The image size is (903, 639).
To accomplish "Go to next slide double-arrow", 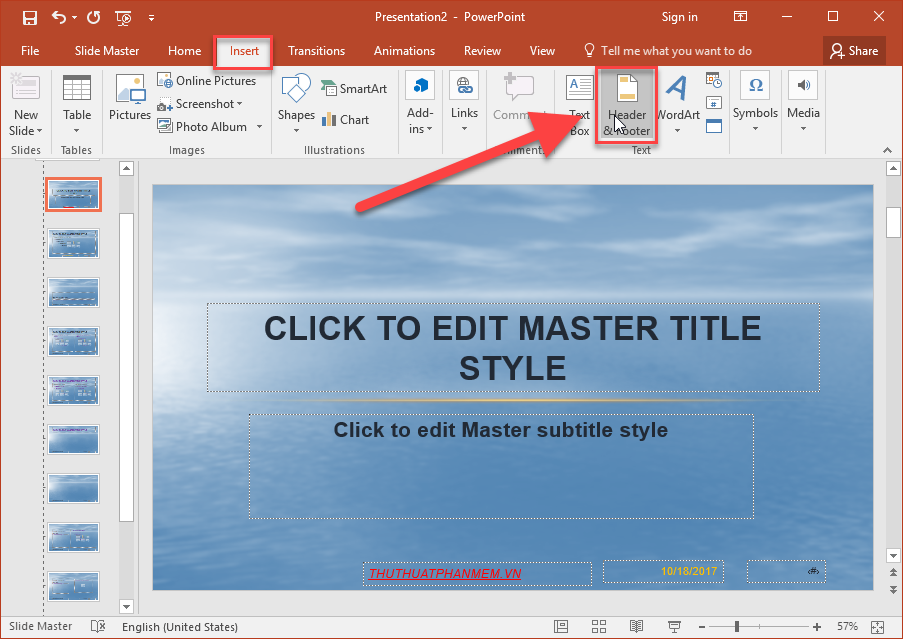I will pos(893,589).
